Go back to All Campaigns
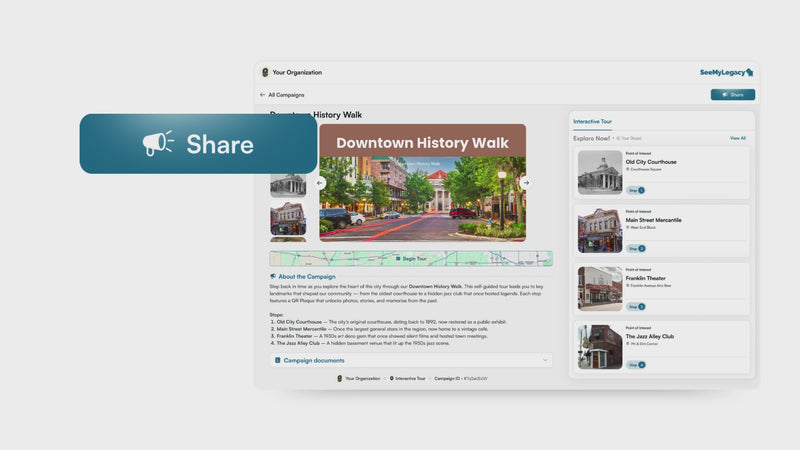The width and height of the screenshot is (800, 450). pyautogui.click(x=282, y=95)
